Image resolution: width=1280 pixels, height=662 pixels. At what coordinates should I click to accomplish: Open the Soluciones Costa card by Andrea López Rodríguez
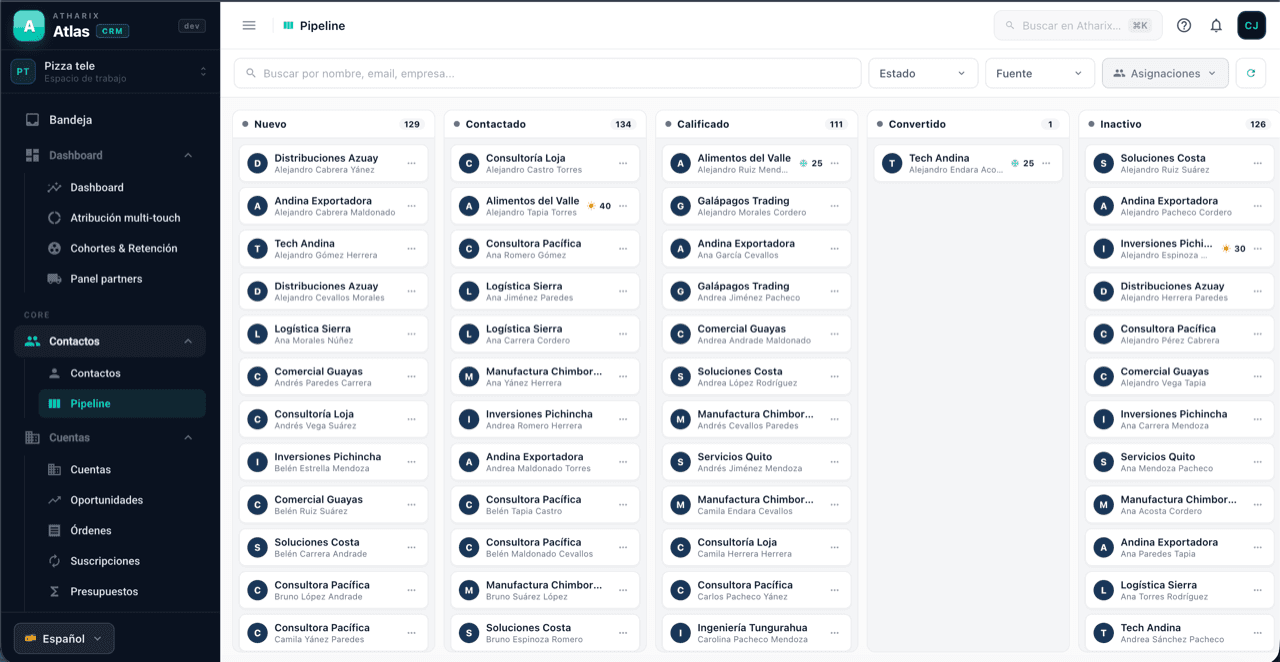[757, 377]
